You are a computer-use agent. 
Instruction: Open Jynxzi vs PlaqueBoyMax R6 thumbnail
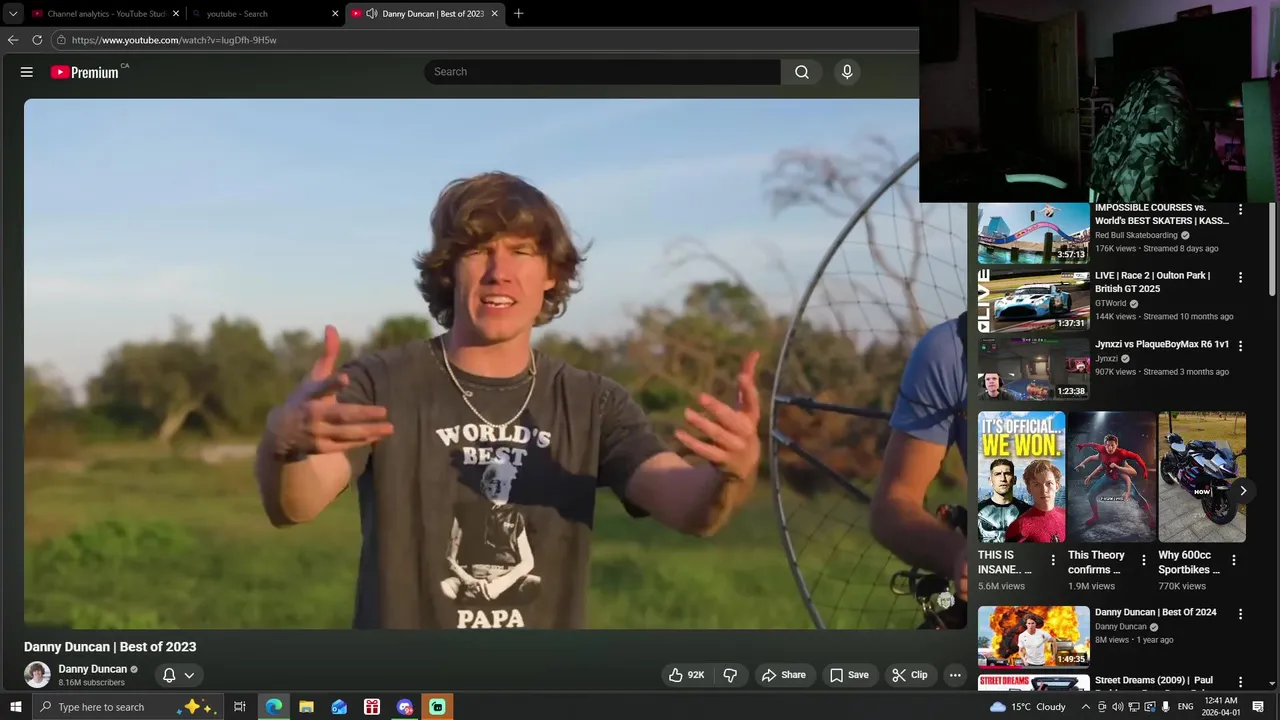[1033, 369]
